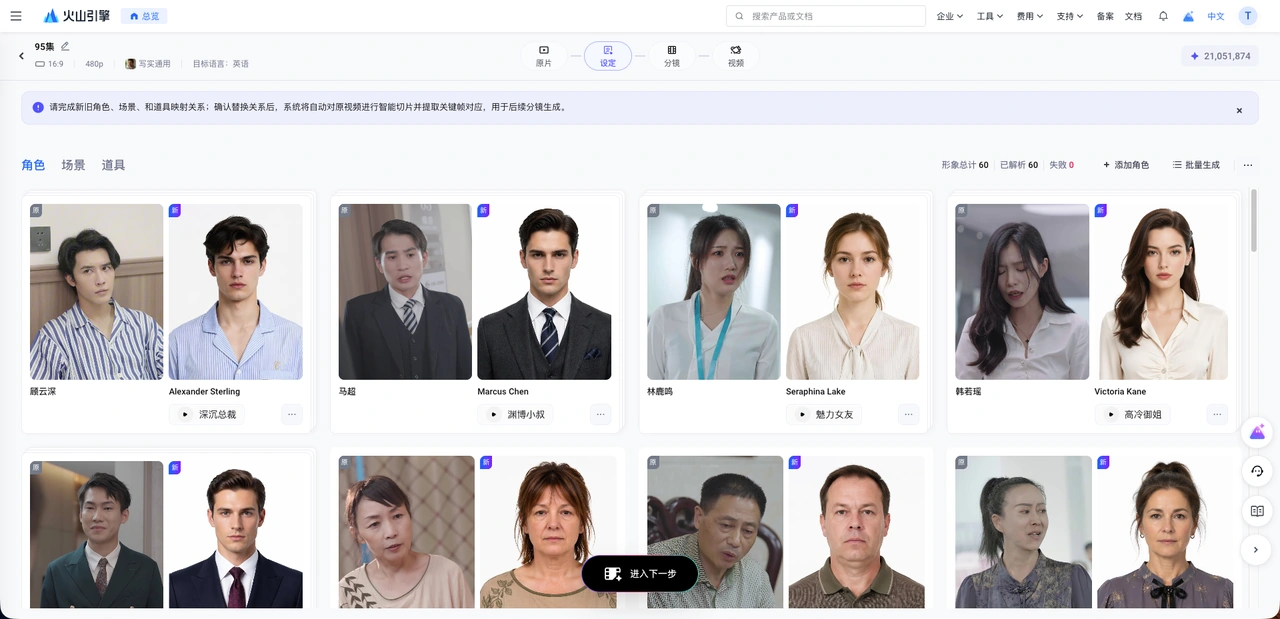Open 马超 original character thumbnail

pyautogui.click(x=405, y=292)
